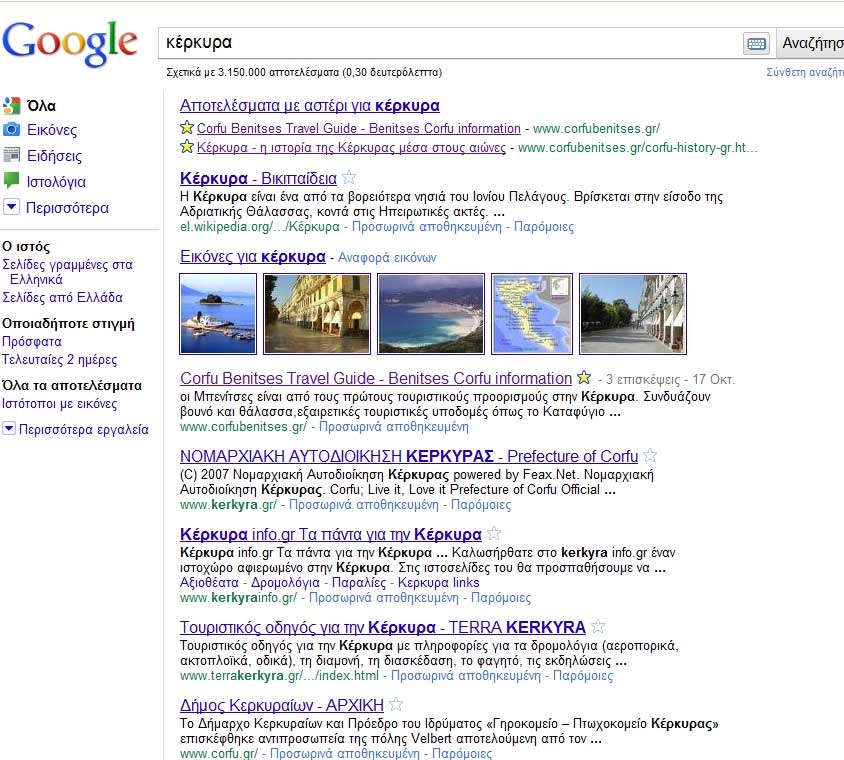The width and height of the screenshot is (844, 760).
Task: Open Δήμος Κερκυραίων - ΑΡΧΙΚΗ result
Action: pos(282,705)
